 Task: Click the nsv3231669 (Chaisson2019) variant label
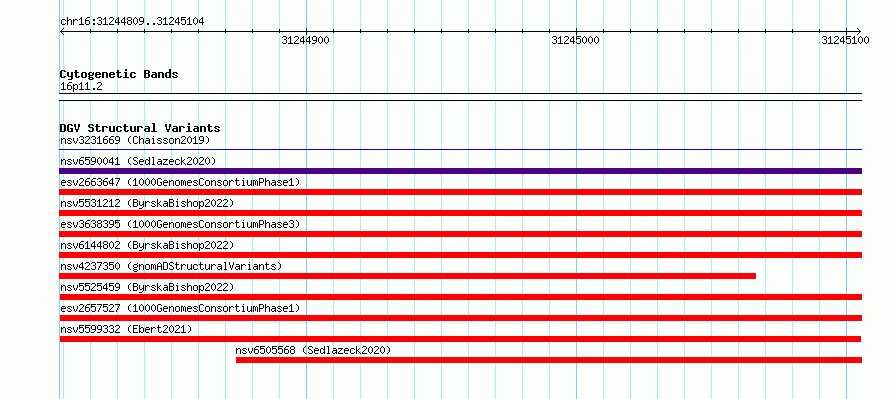click(135, 140)
